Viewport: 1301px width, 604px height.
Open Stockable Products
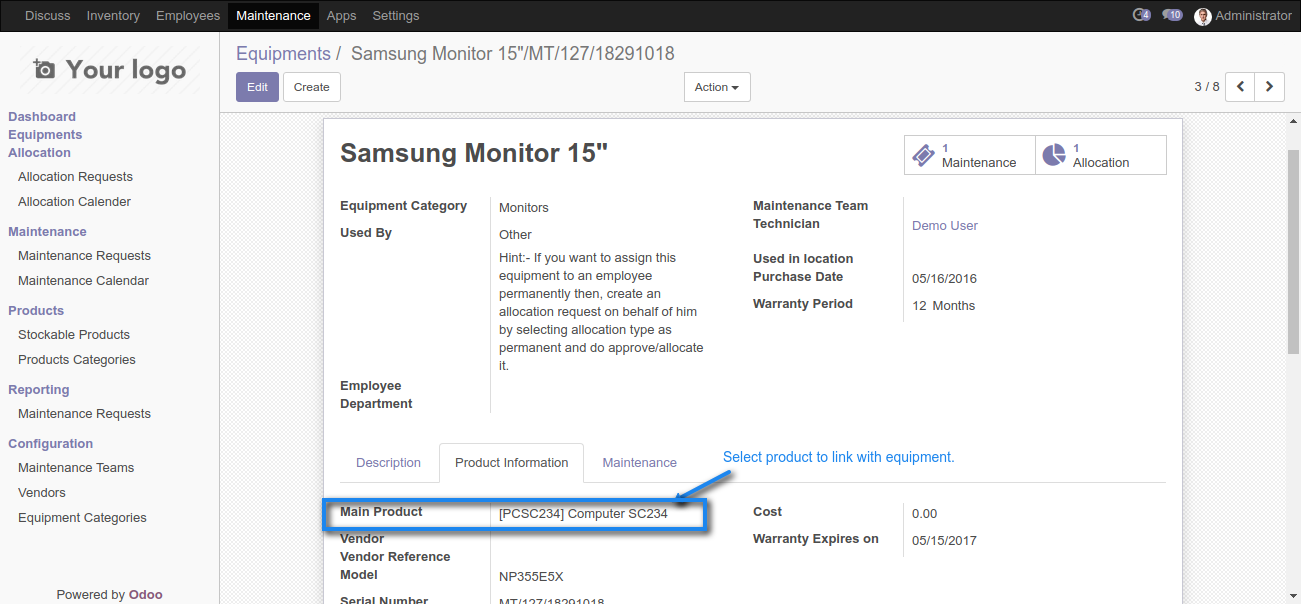74,335
